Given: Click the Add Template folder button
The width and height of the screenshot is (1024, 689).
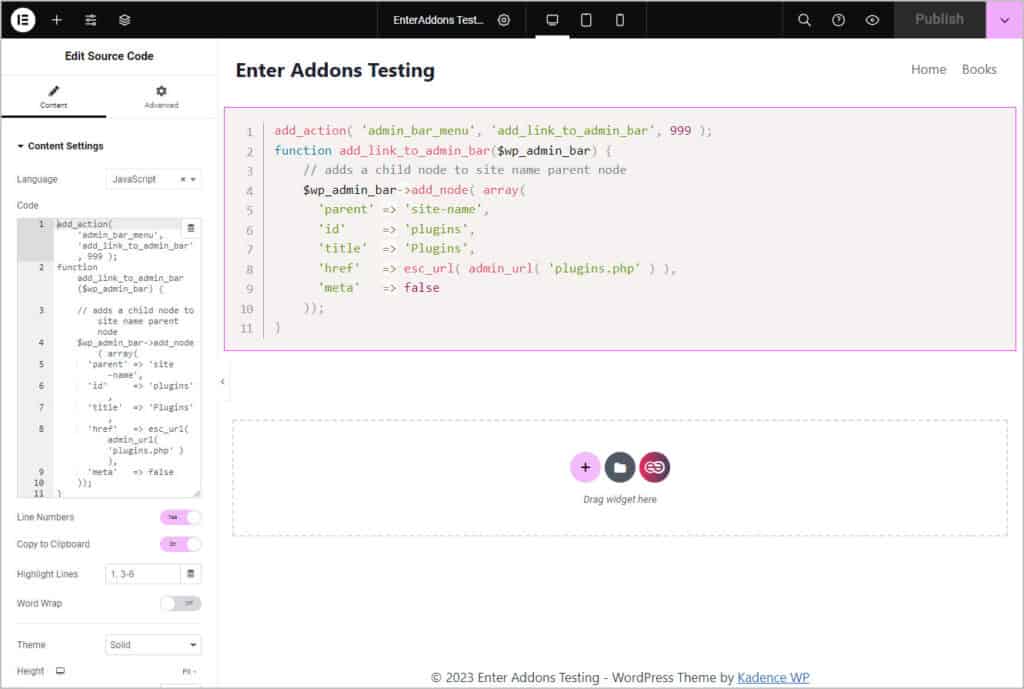Looking at the screenshot, I should coord(620,467).
